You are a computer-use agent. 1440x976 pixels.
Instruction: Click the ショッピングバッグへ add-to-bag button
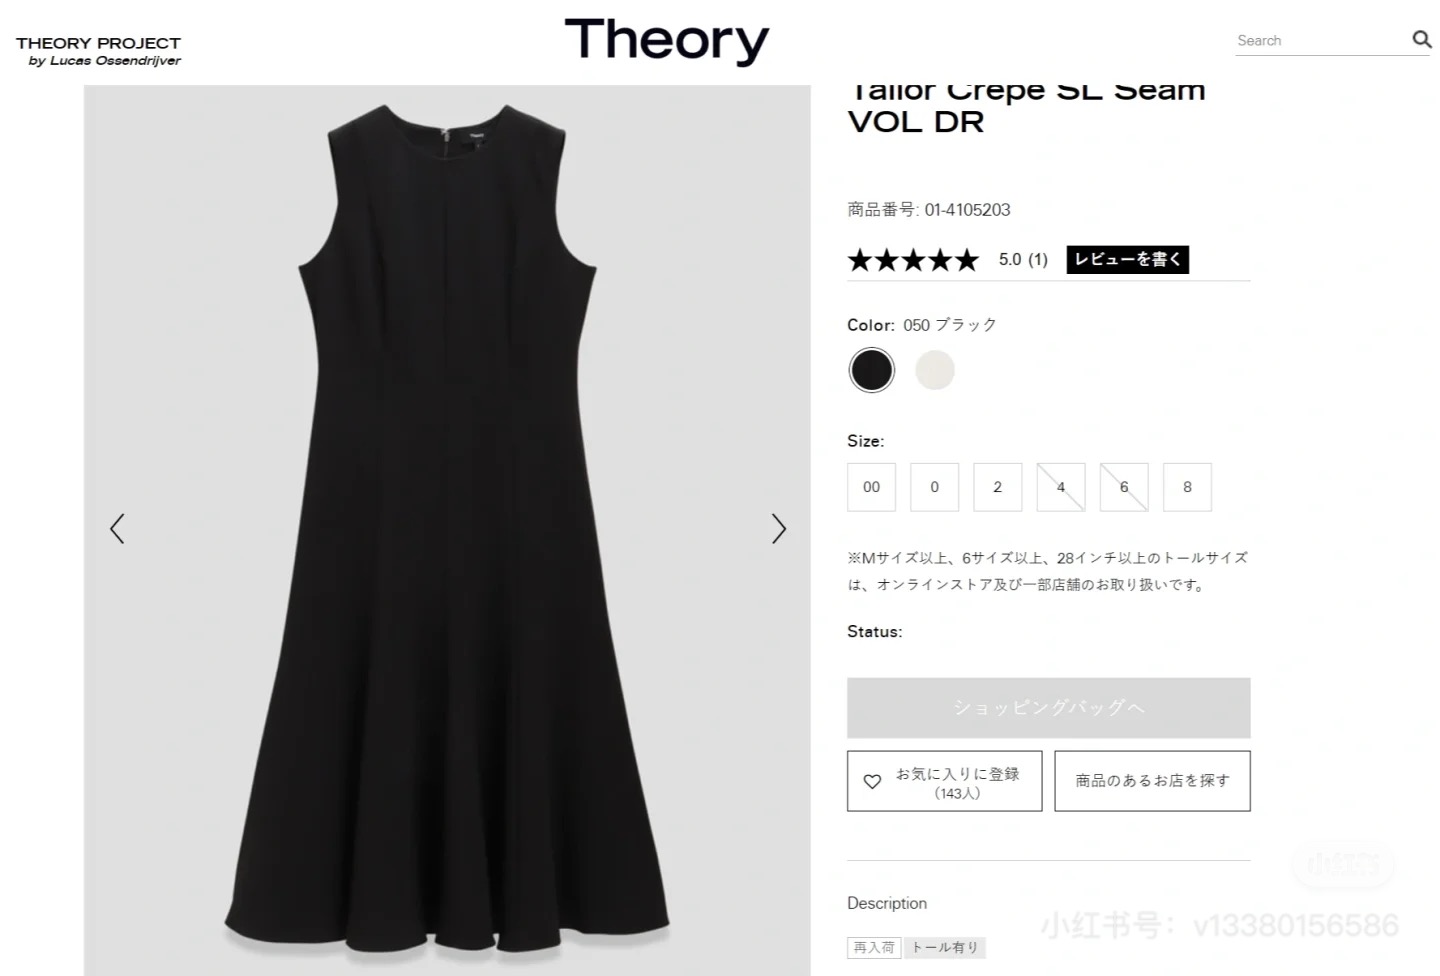1049,708
